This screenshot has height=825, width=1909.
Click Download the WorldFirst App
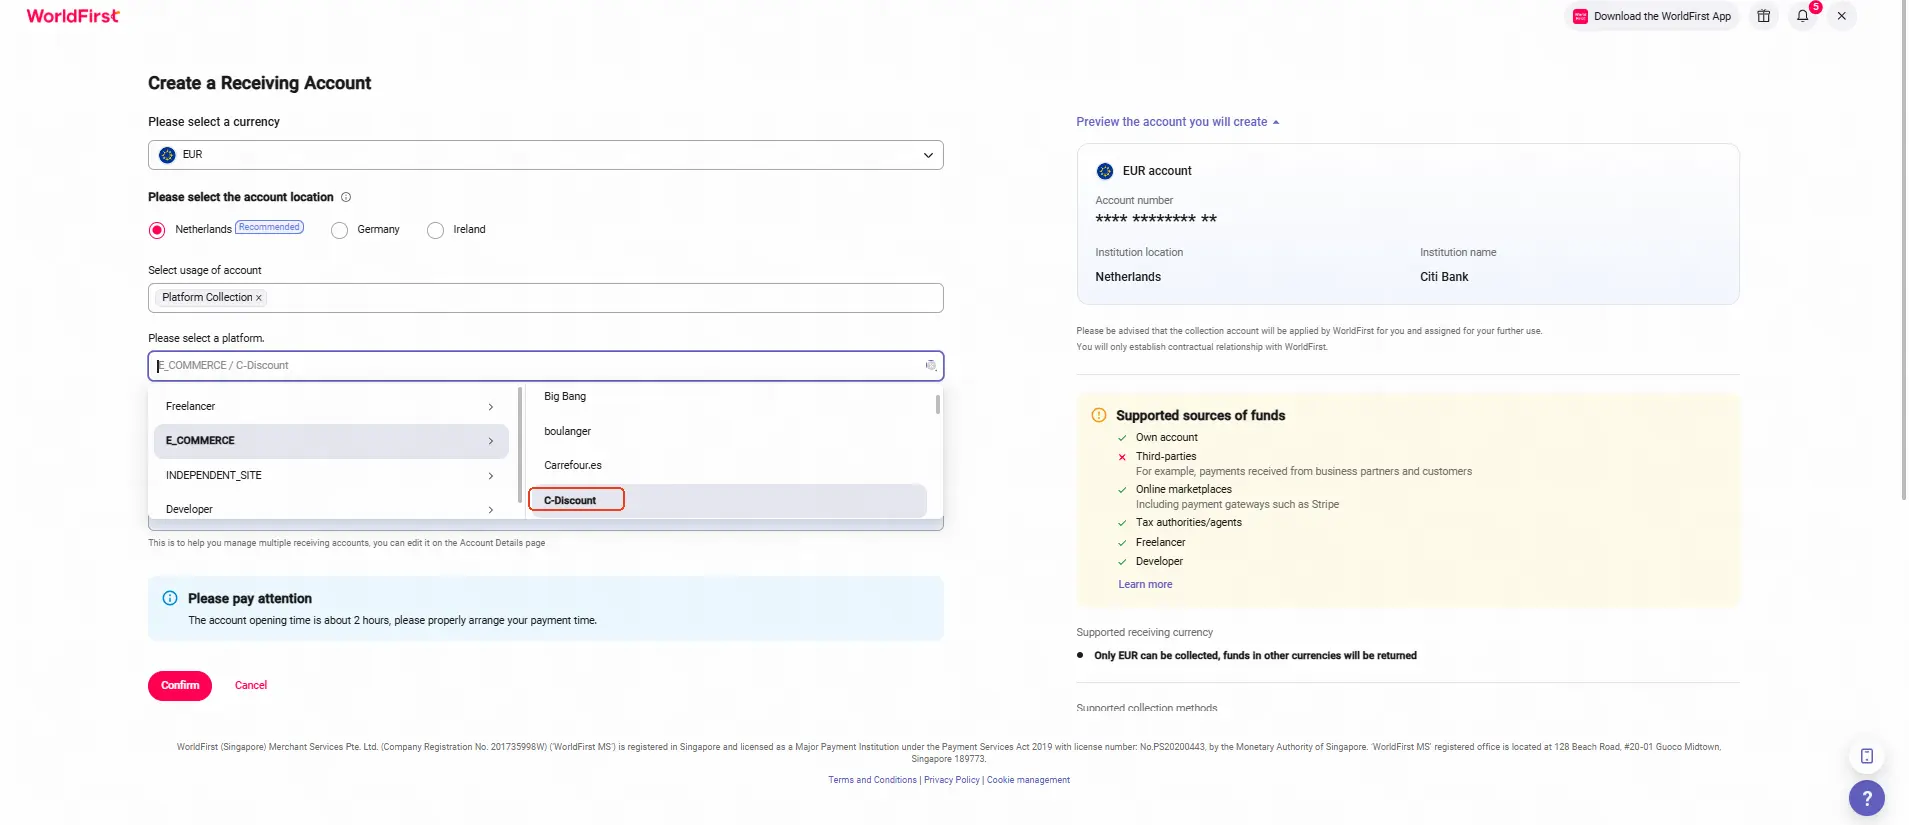[1652, 16]
